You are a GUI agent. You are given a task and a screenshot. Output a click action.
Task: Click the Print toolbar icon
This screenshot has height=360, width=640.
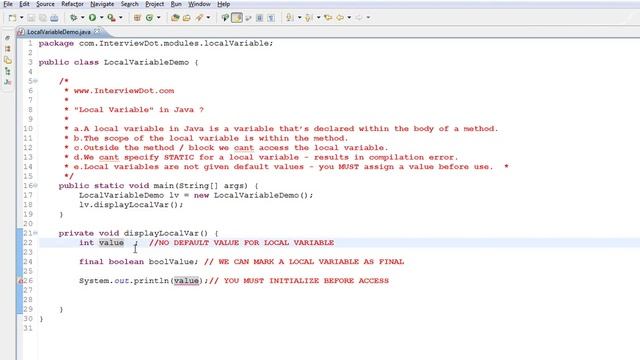click(54, 18)
